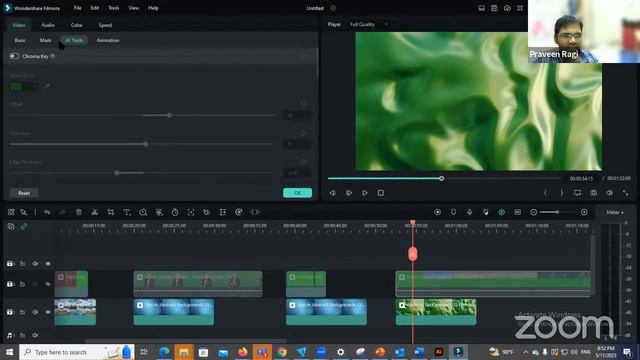Click the Chroma Key help icon
Screen dimensions: 640x360
(52, 56)
